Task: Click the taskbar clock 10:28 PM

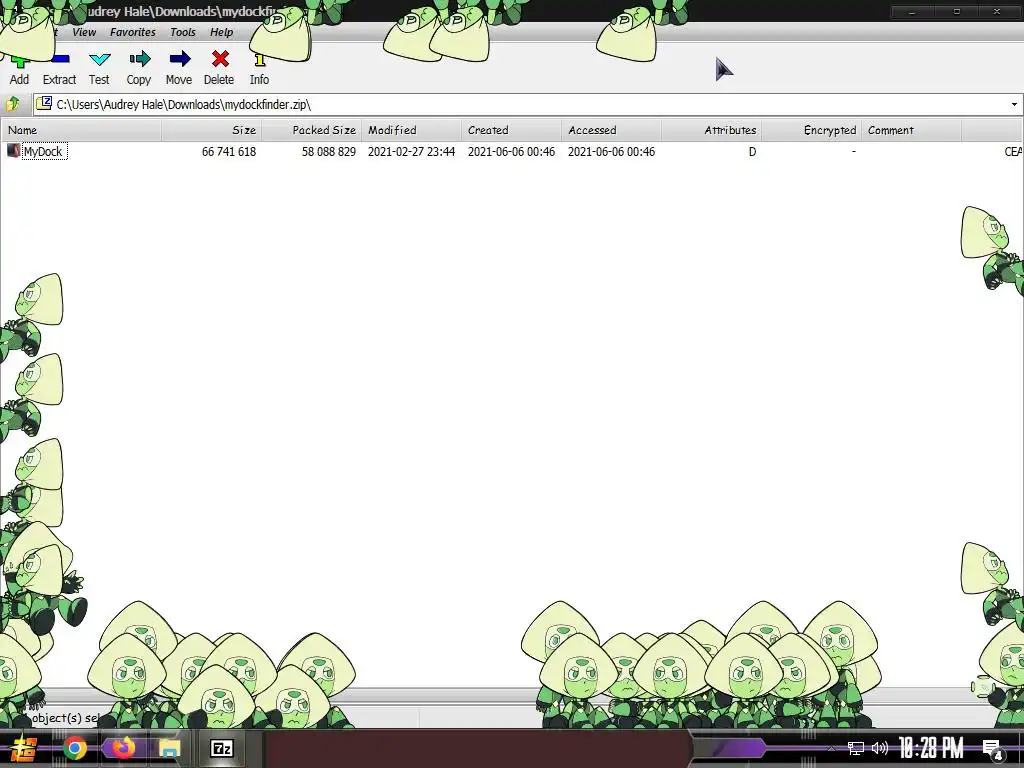Action: (x=931, y=748)
